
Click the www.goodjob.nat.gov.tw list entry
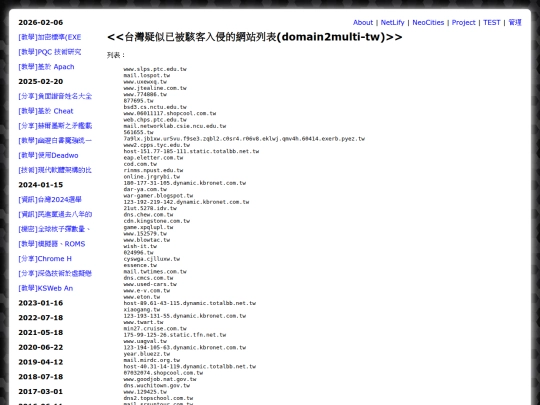[160, 379]
